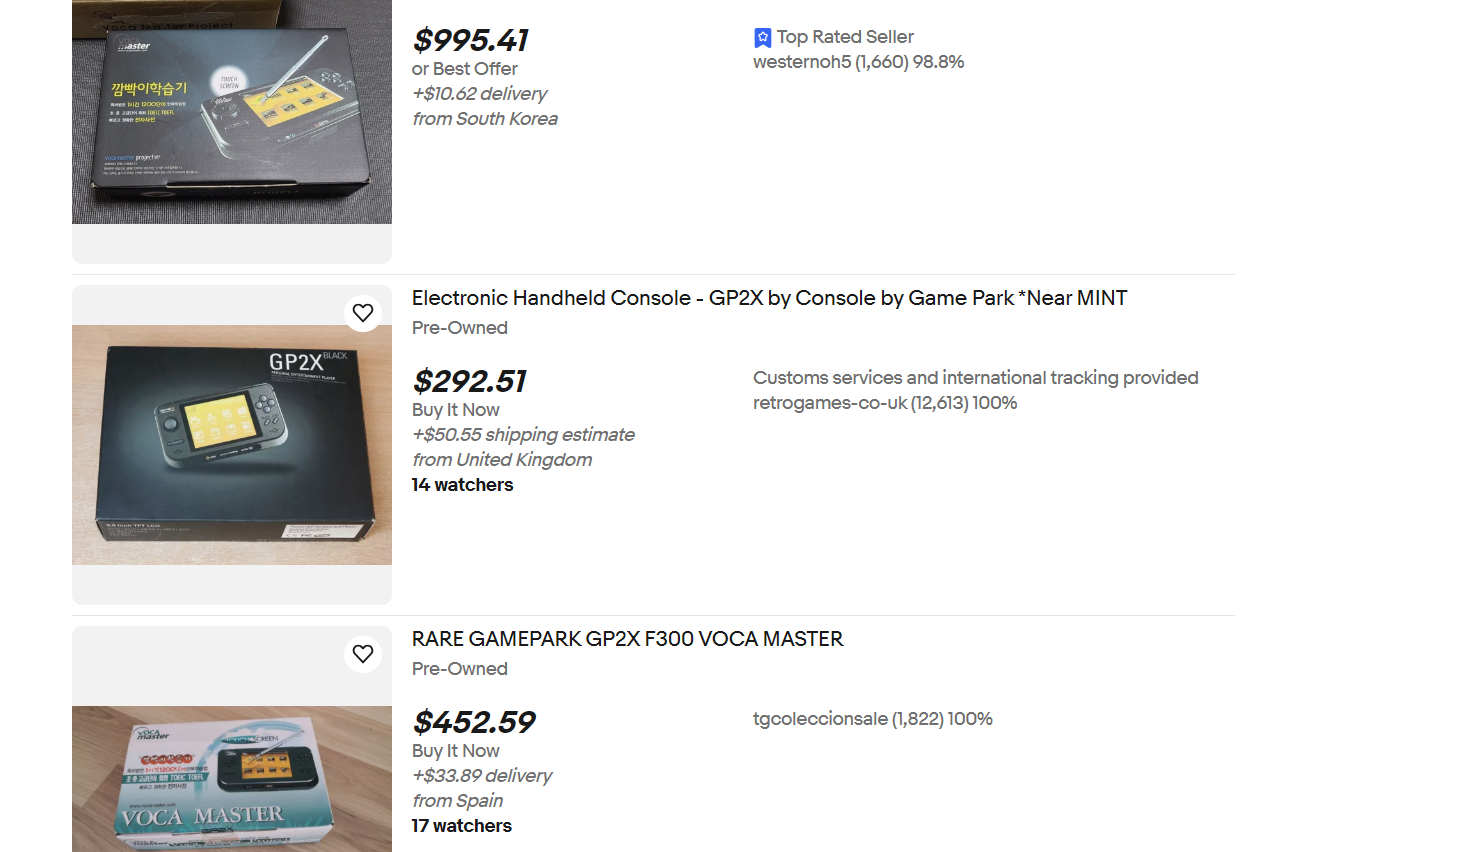Click heart icon on VOCA MASTER listing
1477x852 pixels.
pos(363,654)
